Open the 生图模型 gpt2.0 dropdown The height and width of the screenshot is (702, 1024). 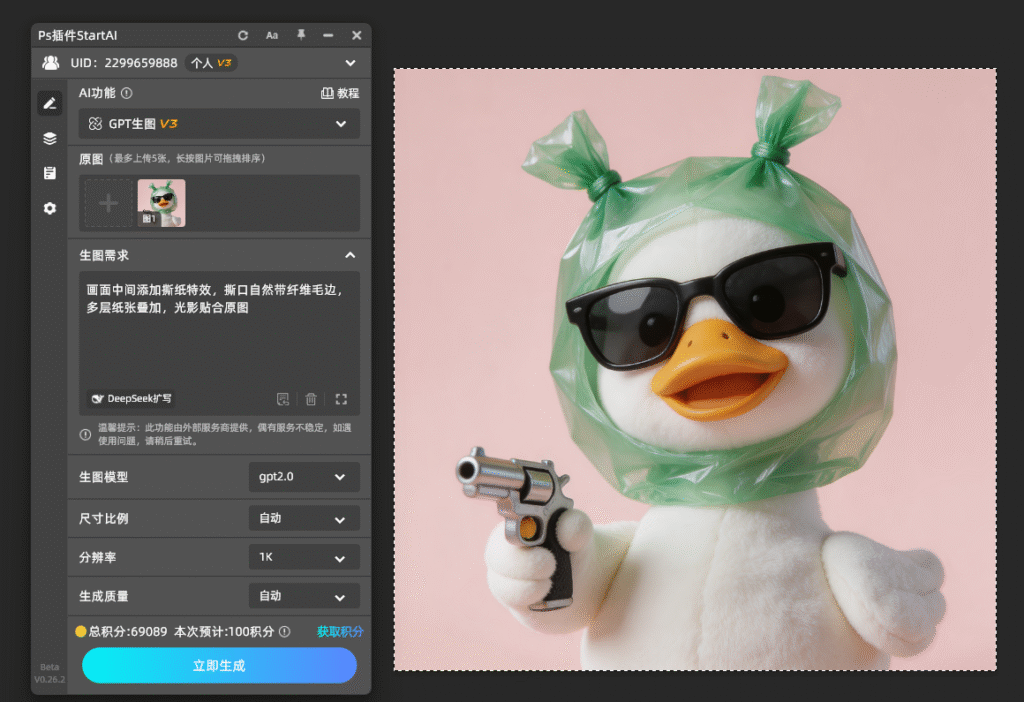click(304, 477)
